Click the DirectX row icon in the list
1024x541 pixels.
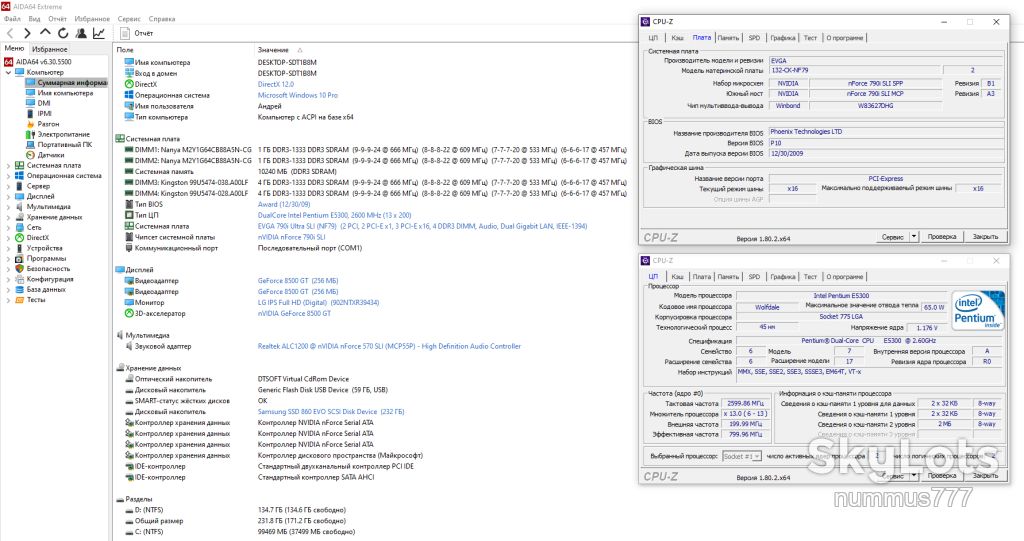129,84
